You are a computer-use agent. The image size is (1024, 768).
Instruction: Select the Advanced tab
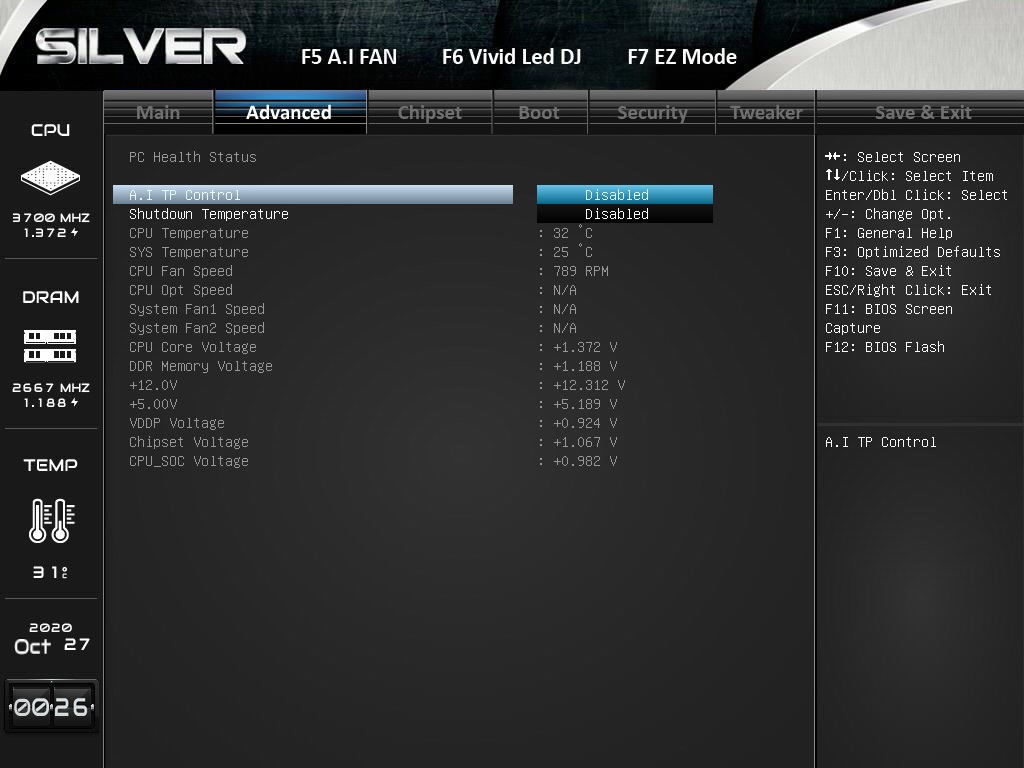click(x=289, y=112)
